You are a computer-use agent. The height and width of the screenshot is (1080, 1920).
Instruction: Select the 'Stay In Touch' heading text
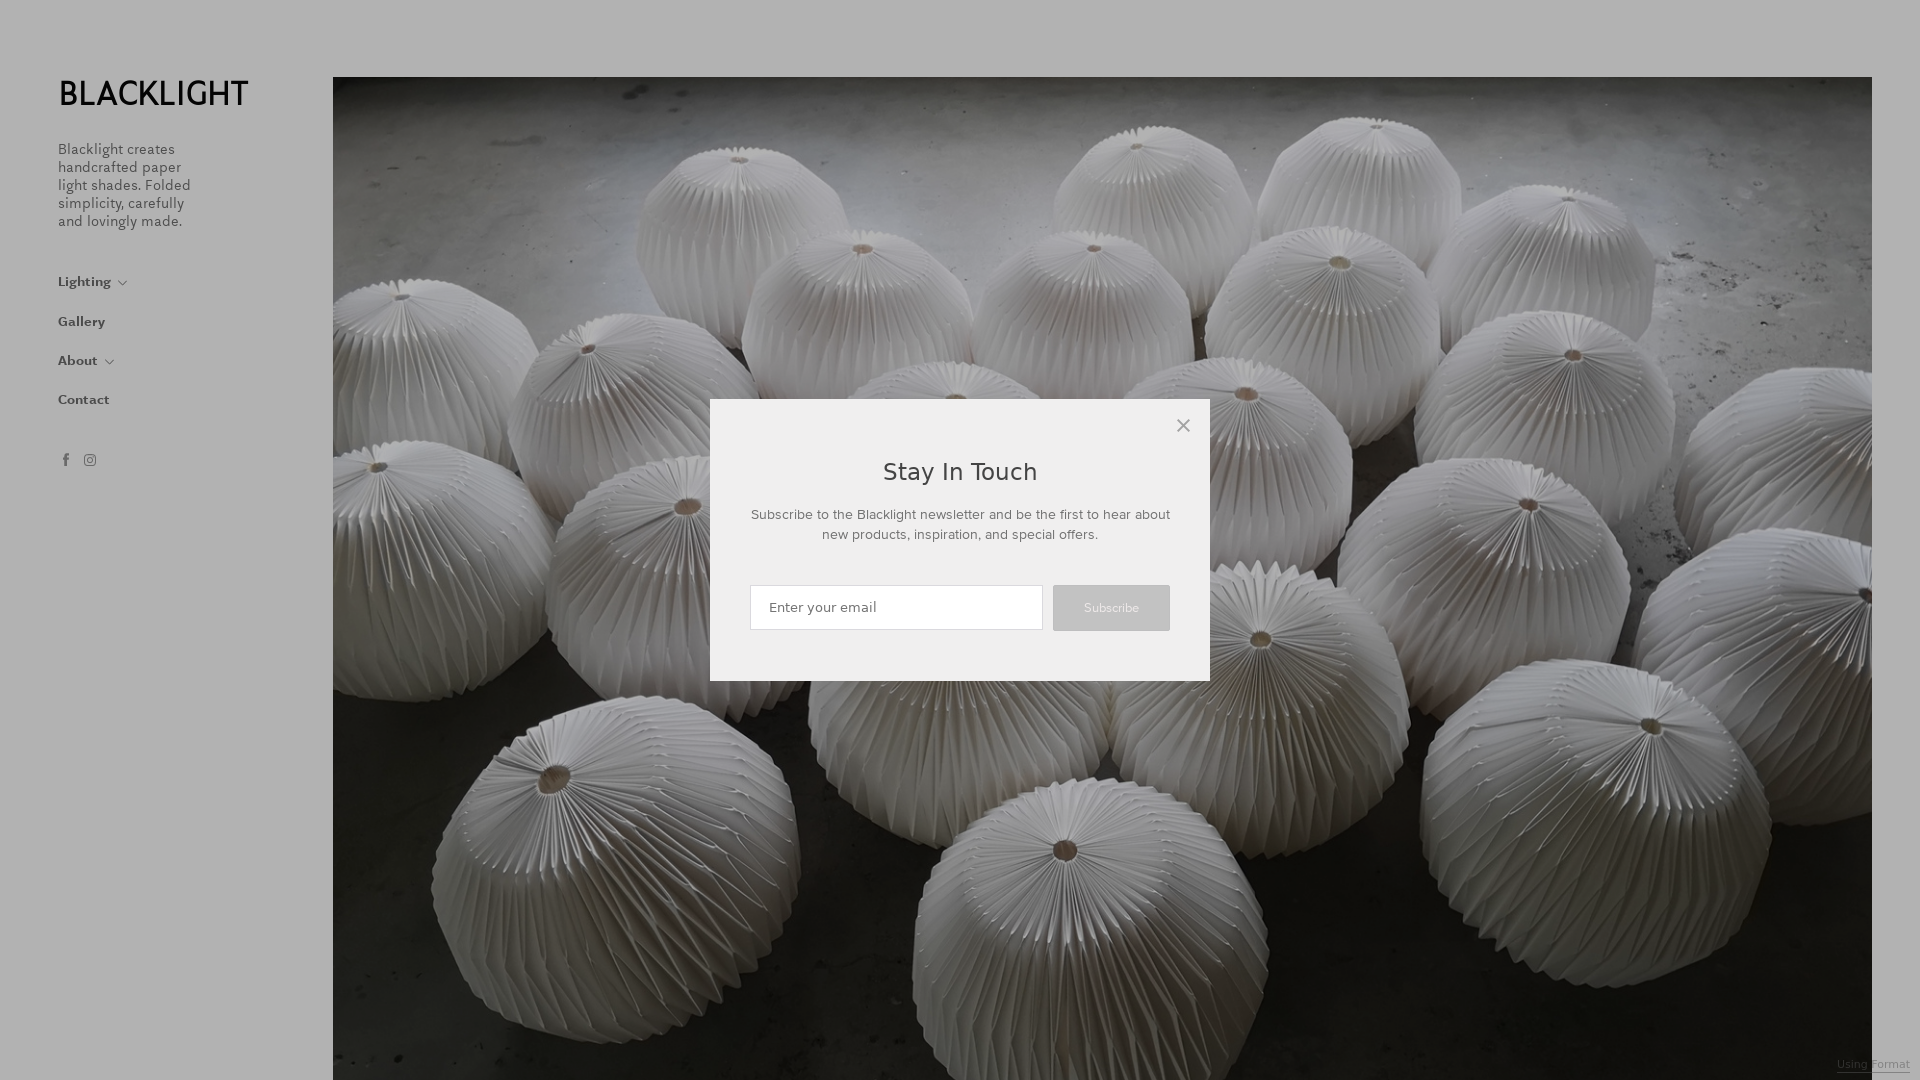pos(960,472)
